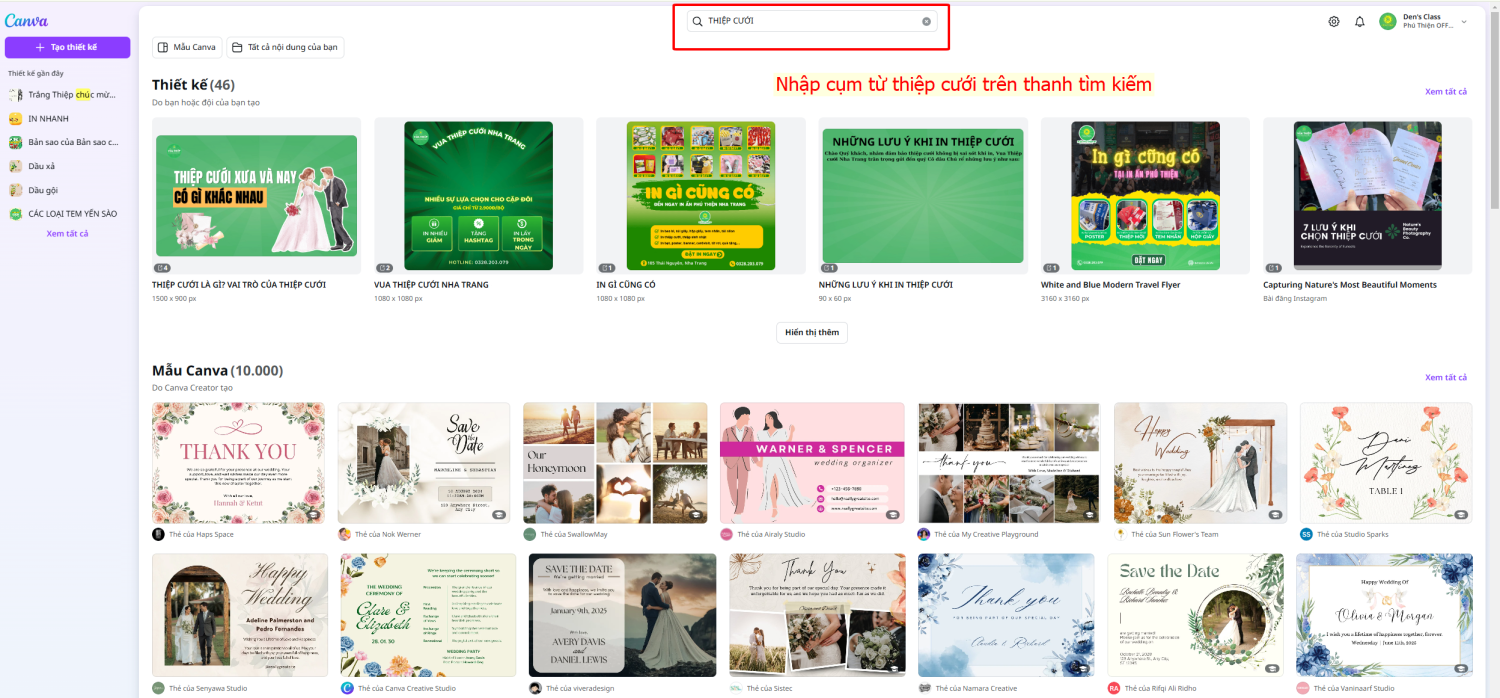Click Capturing Nature's Most Beautiful Moments title

(1350, 285)
